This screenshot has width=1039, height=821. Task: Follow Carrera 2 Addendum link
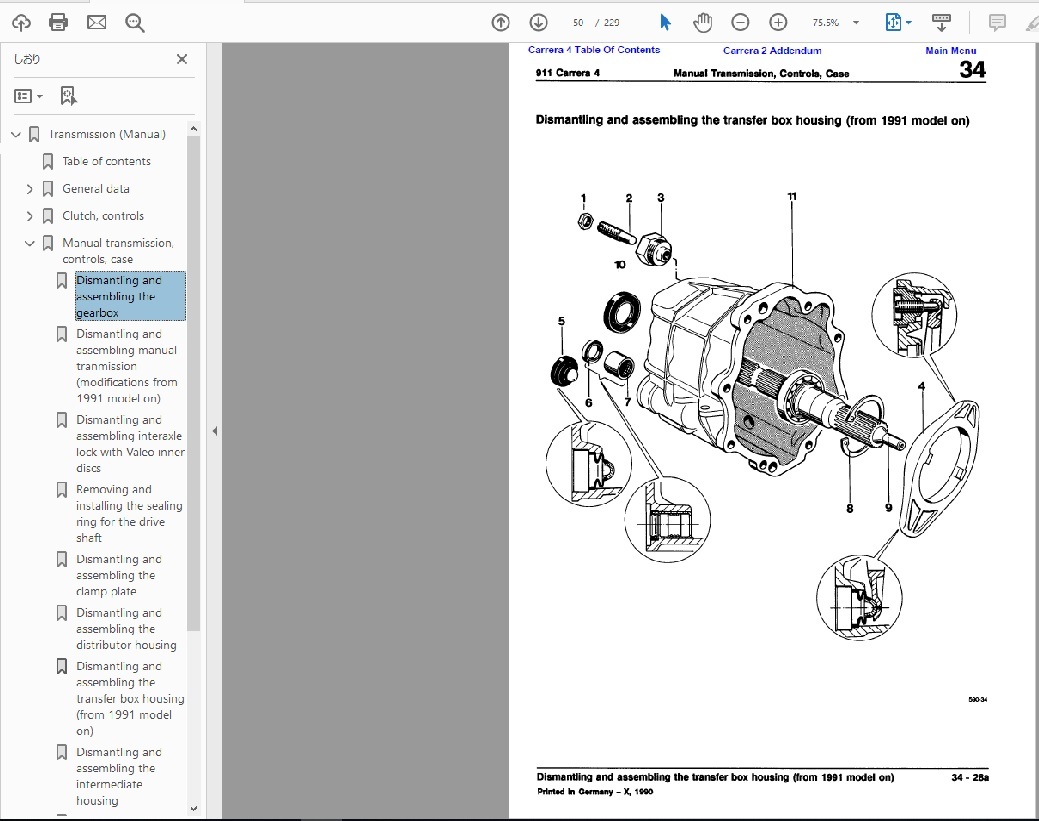pos(772,50)
